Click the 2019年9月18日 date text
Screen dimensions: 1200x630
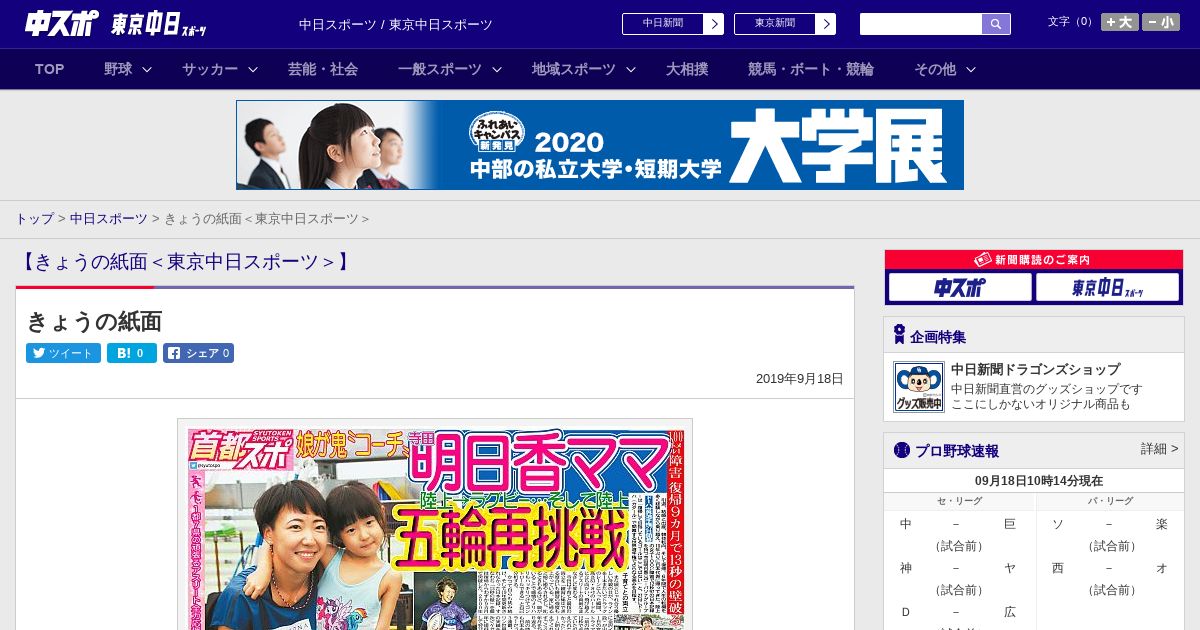pyautogui.click(x=800, y=379)
